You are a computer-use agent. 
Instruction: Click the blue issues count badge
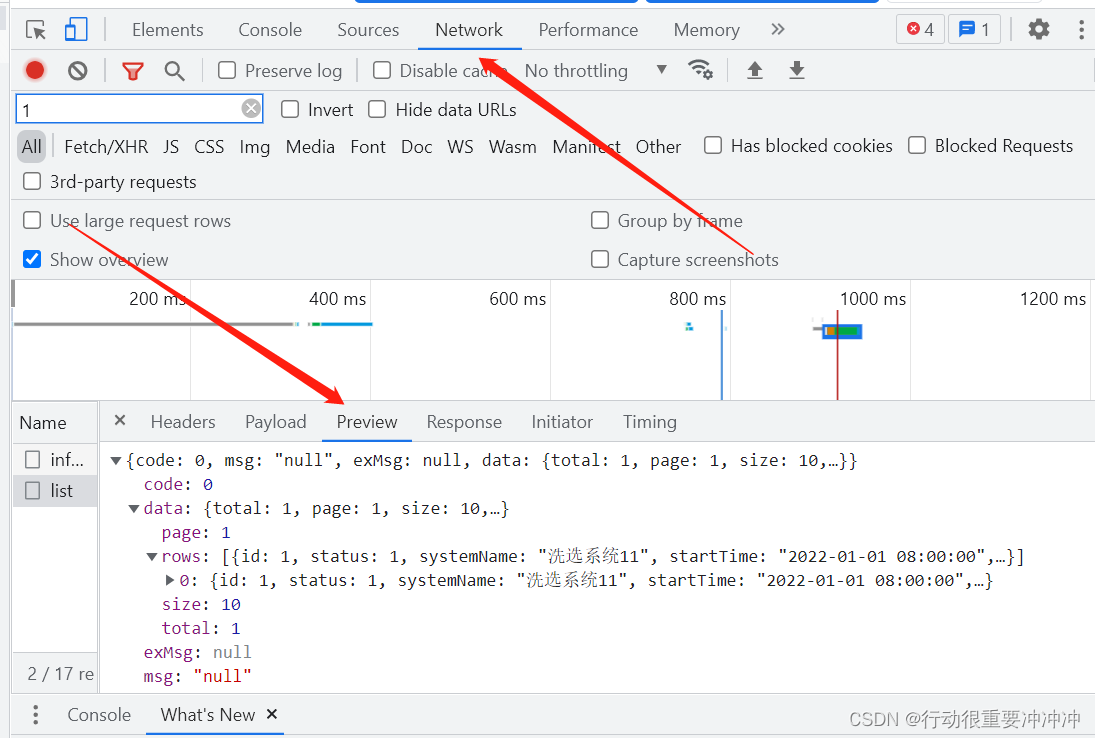974,29
